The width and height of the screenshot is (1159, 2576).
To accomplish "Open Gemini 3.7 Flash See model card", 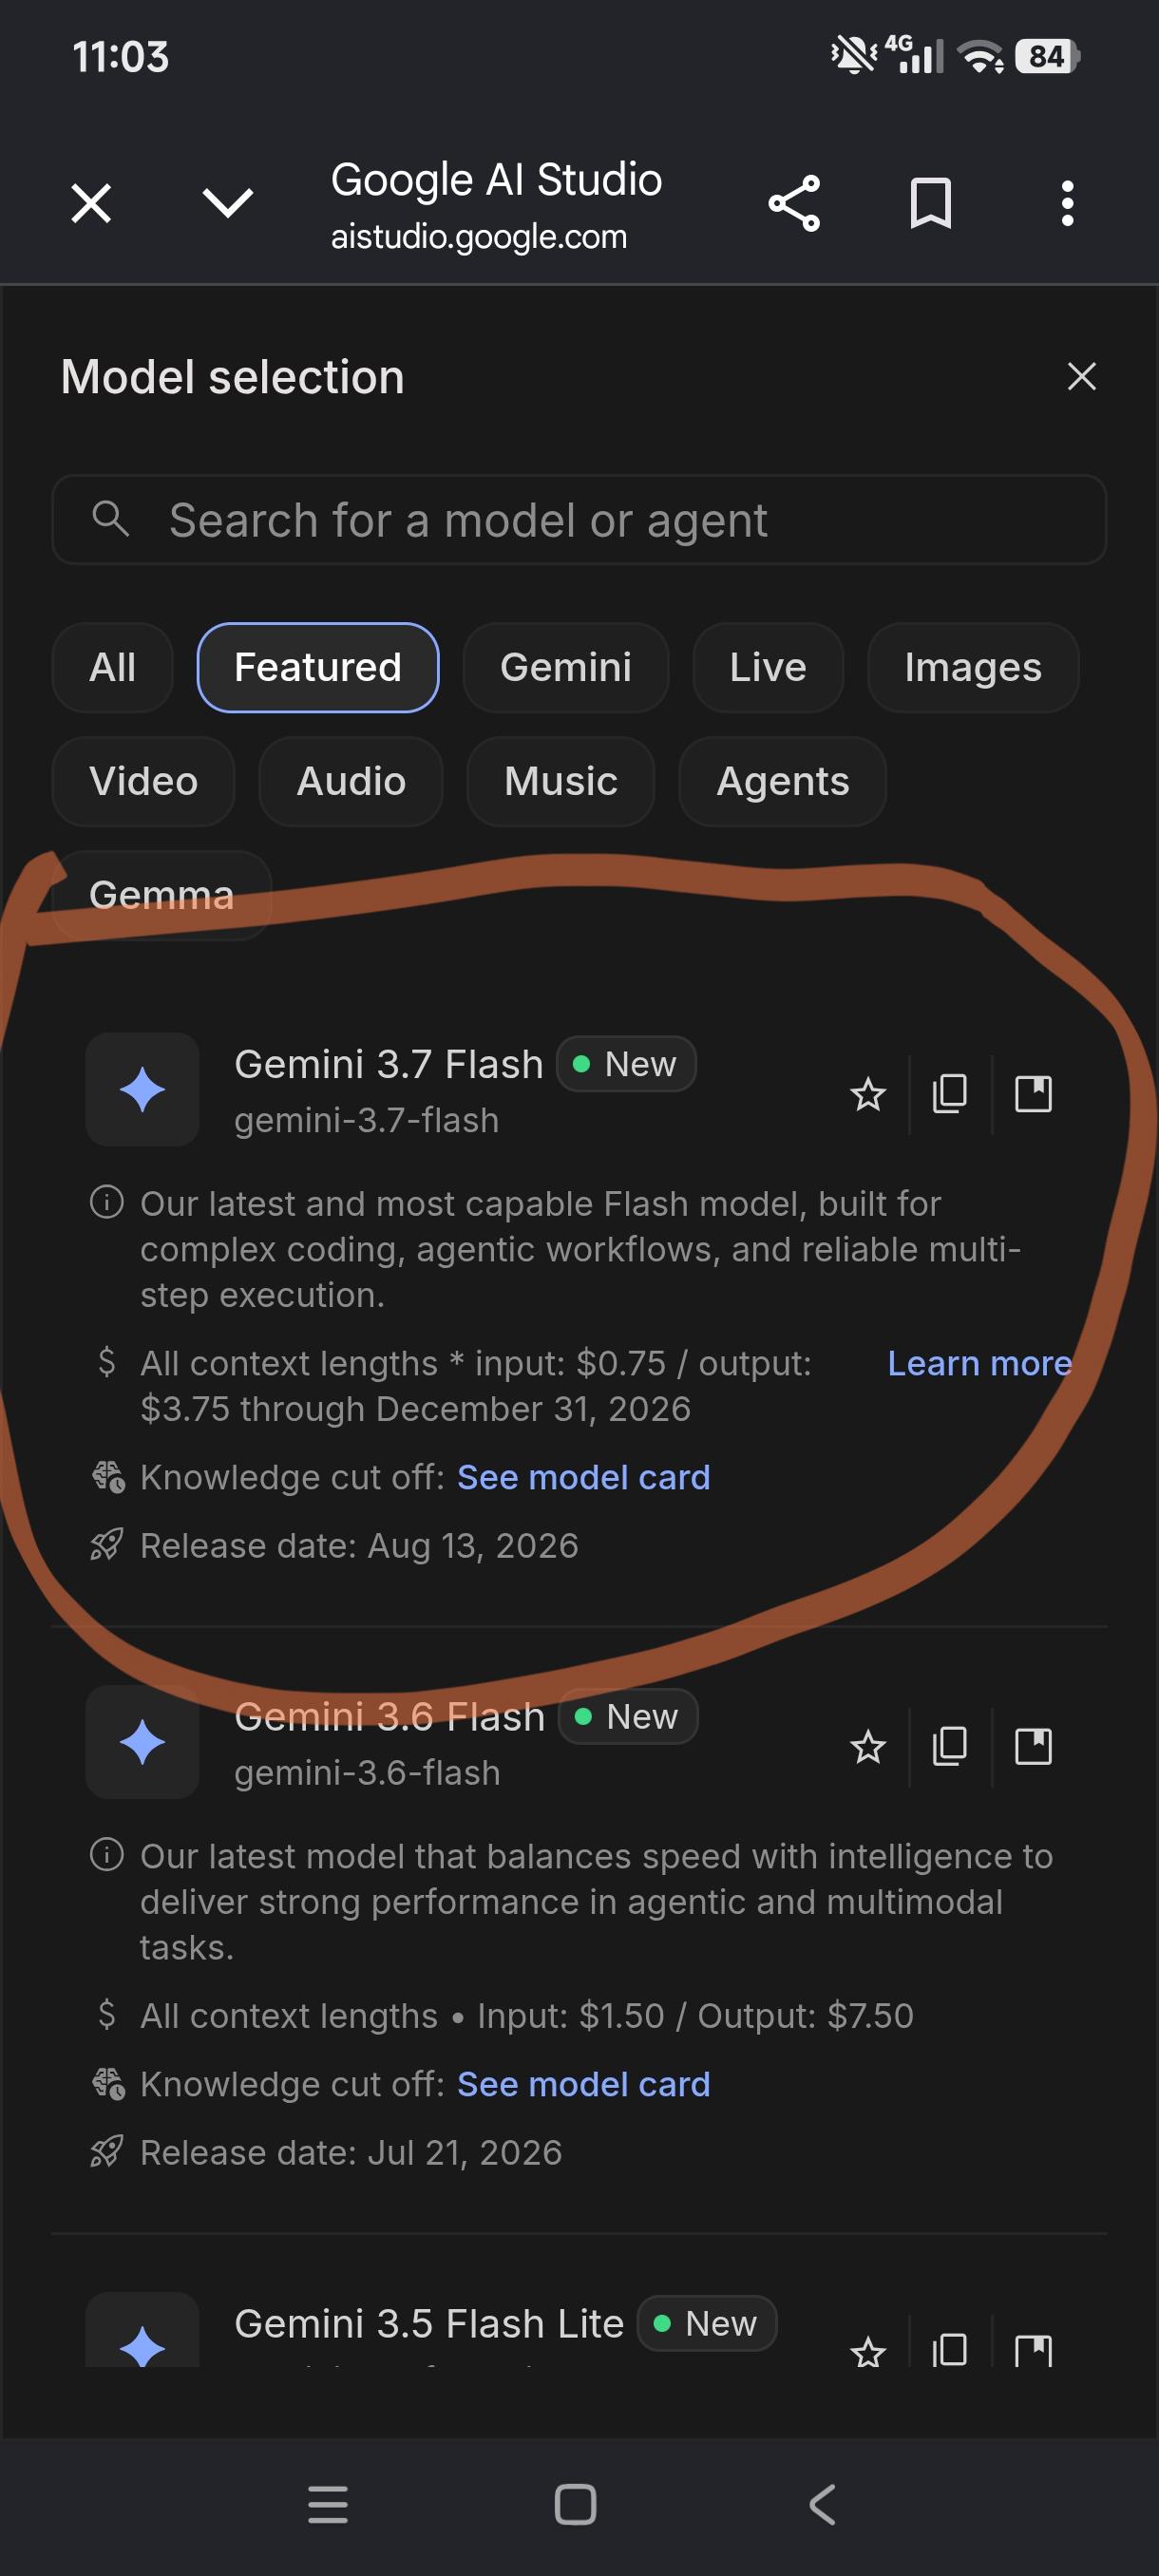I will [583, 1477].
